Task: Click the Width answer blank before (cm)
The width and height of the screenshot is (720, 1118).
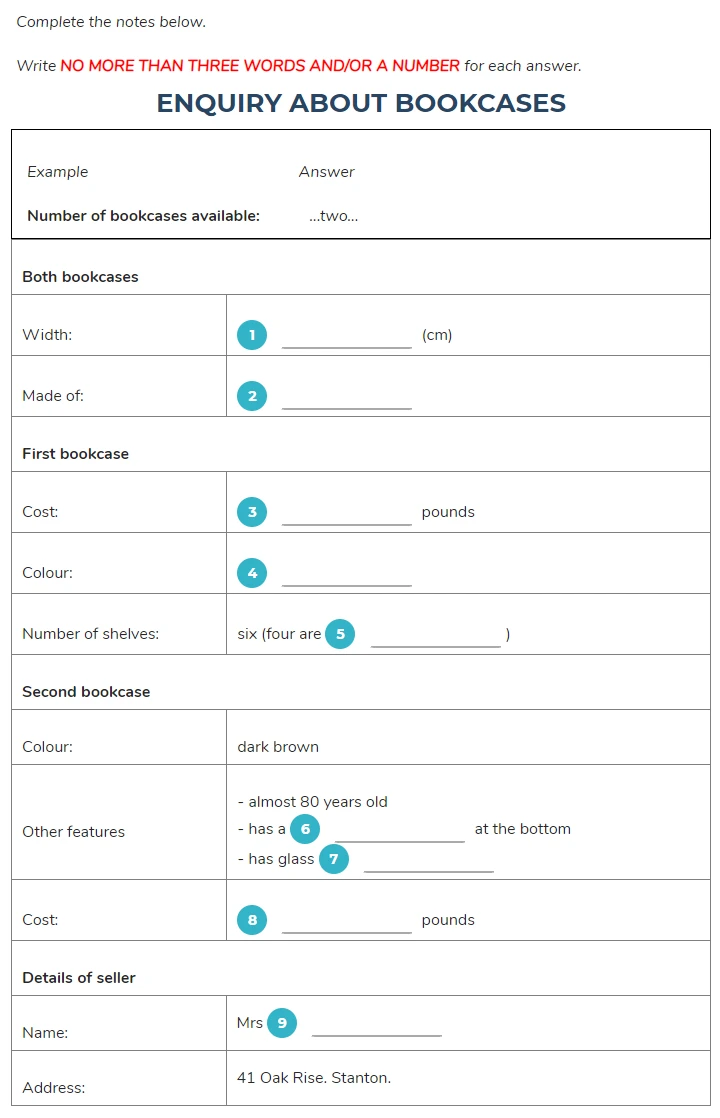Action: (x=347, y=337)
